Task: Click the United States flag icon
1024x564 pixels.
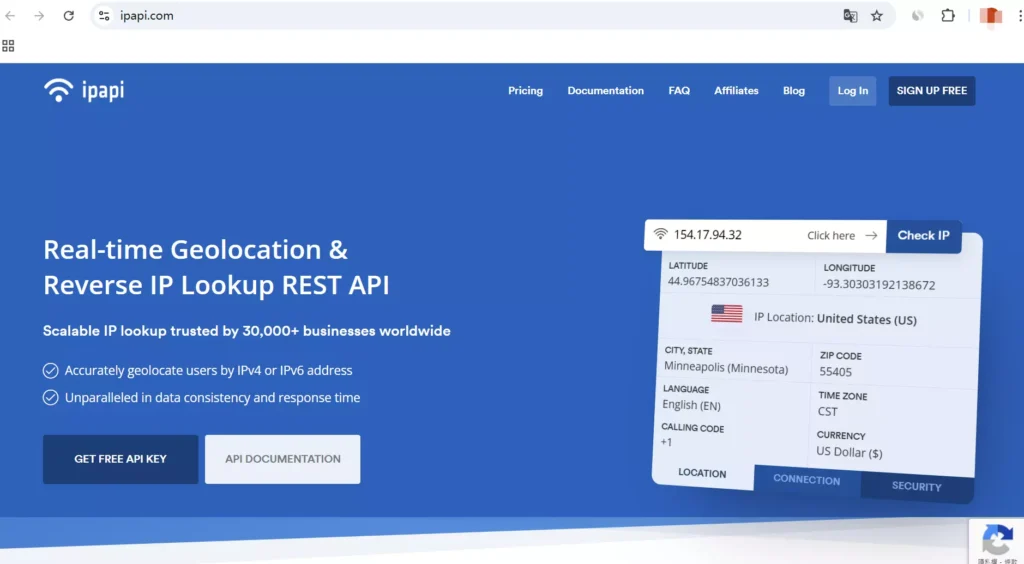Action: [x=726, y=314]
